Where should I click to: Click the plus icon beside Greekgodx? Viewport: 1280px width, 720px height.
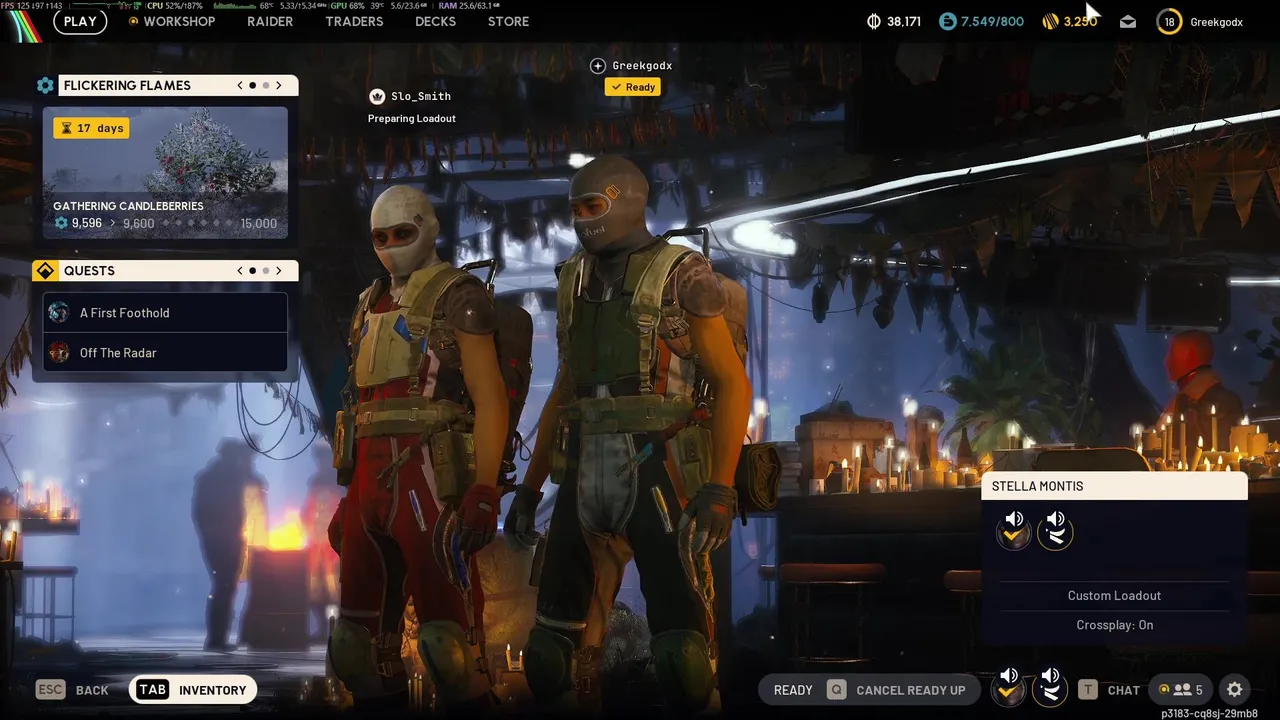coord(598,65)
